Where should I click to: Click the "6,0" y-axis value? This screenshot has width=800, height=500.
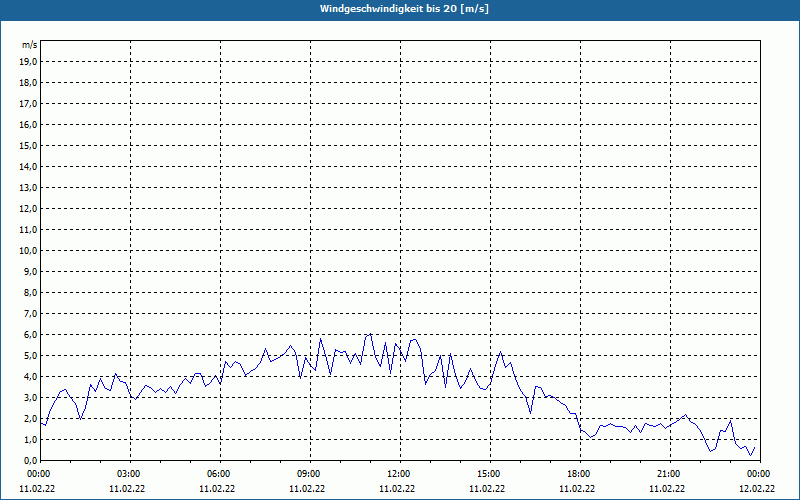point(30,334)
